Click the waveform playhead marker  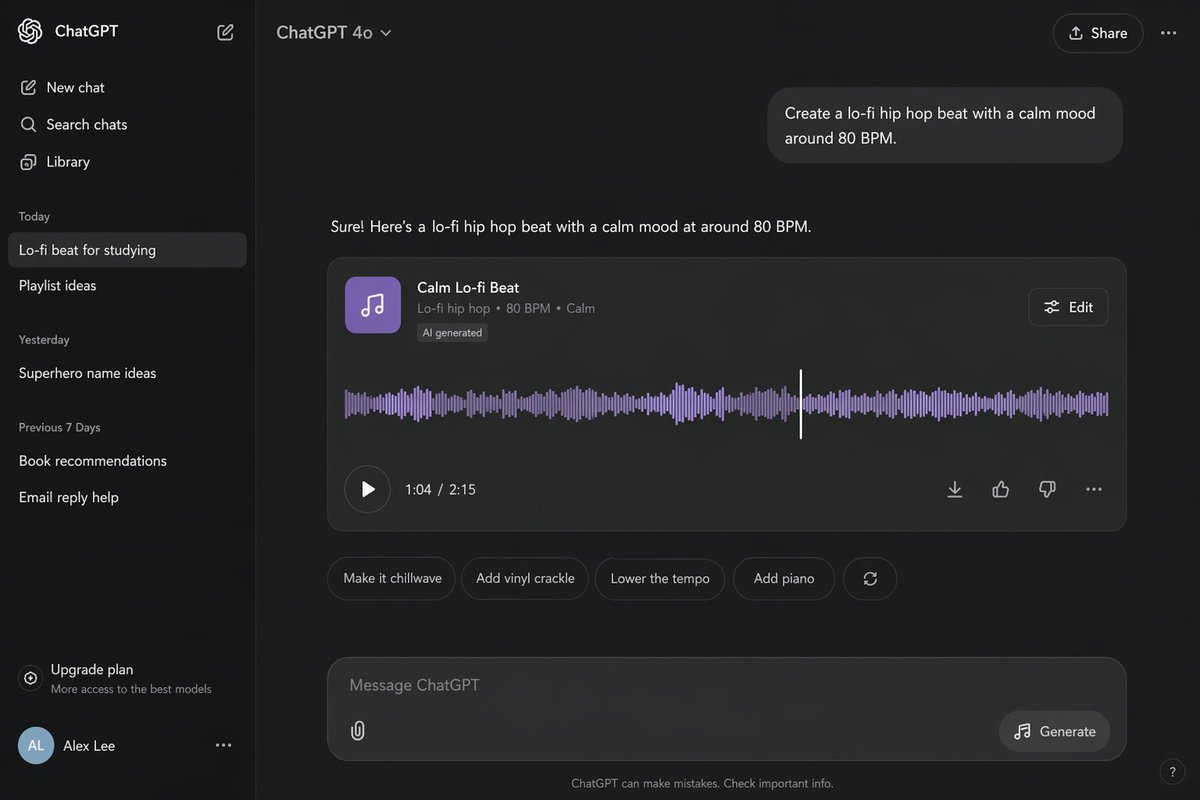click(800, 404)
